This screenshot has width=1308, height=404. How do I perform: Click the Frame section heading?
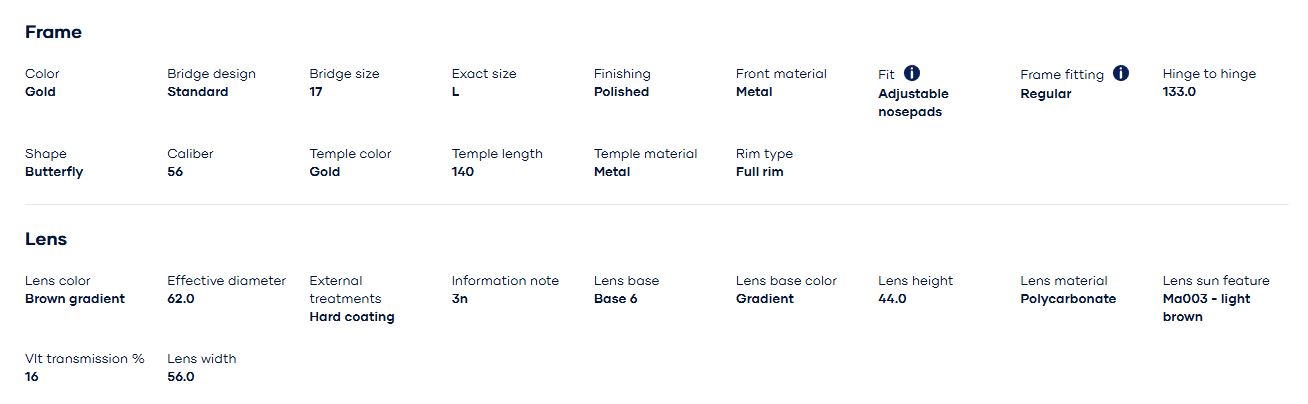53,32
